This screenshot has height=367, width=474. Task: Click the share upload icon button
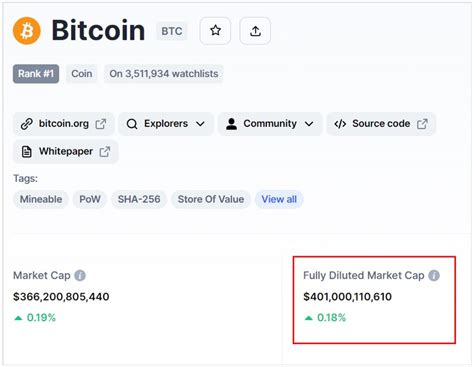point(255,31)
